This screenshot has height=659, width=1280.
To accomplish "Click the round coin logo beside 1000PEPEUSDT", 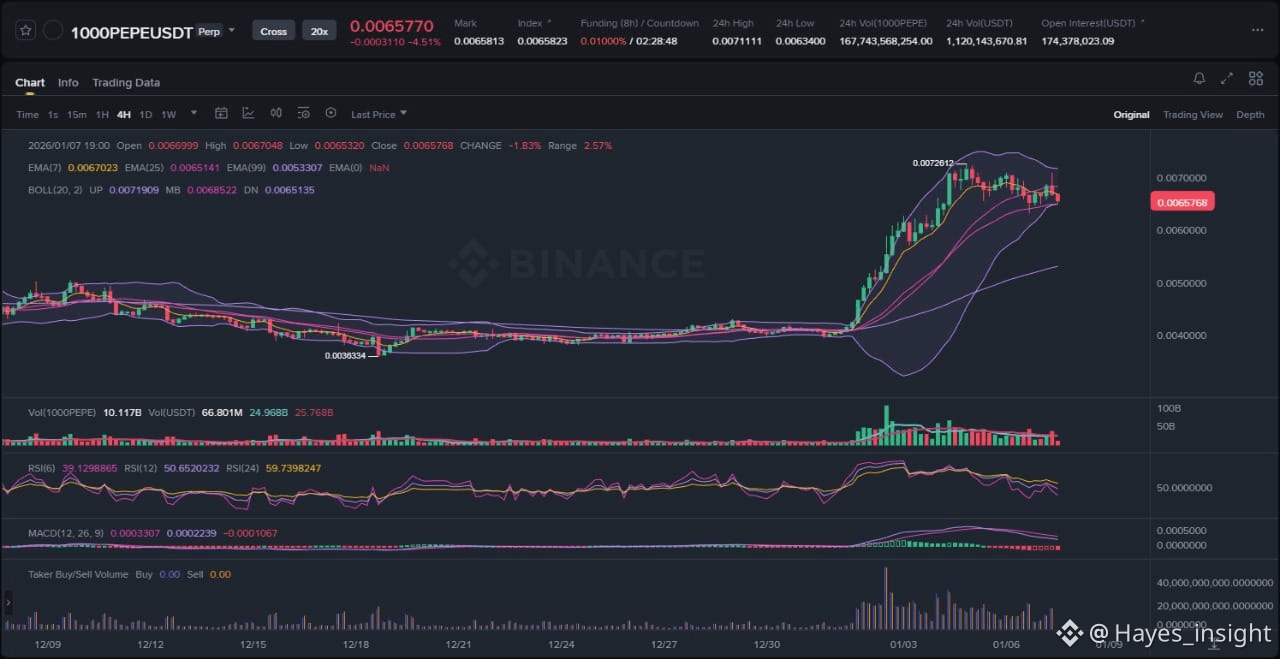I will point(54,31).
